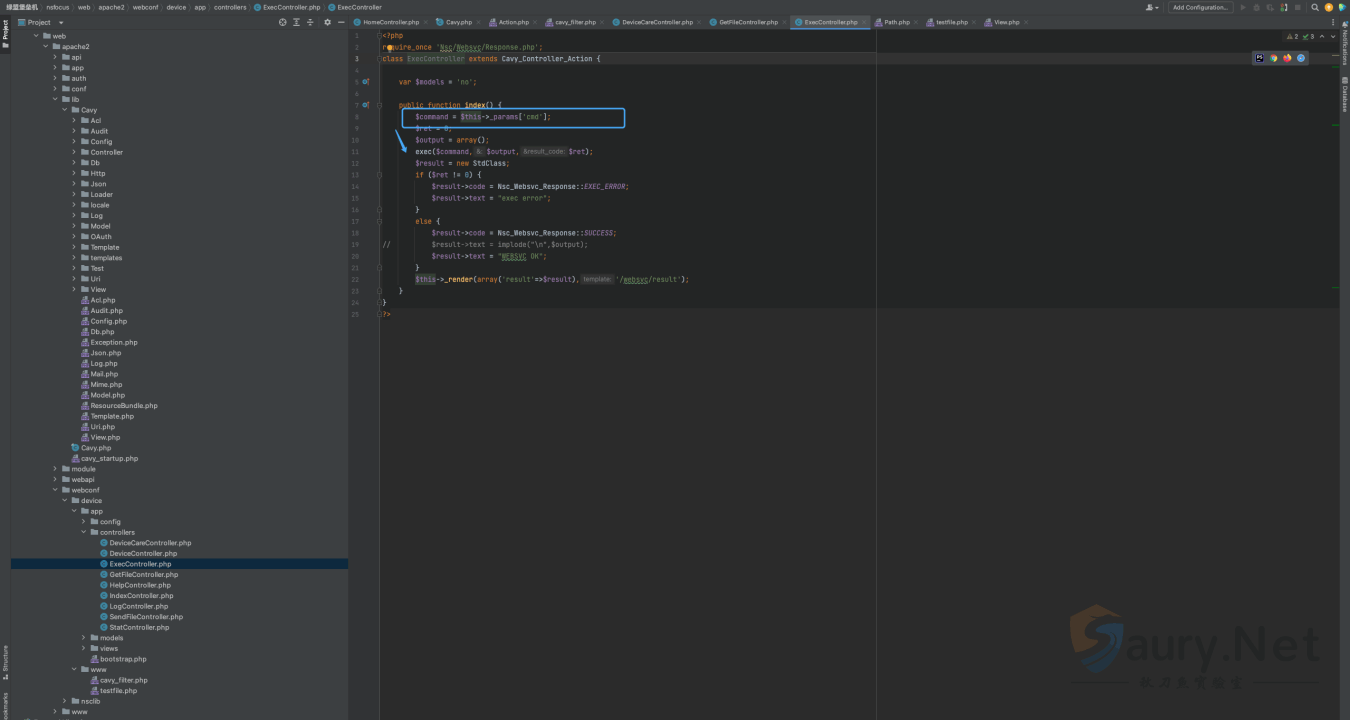Hide the Project tool window
1350x720 pixels.
340,22
